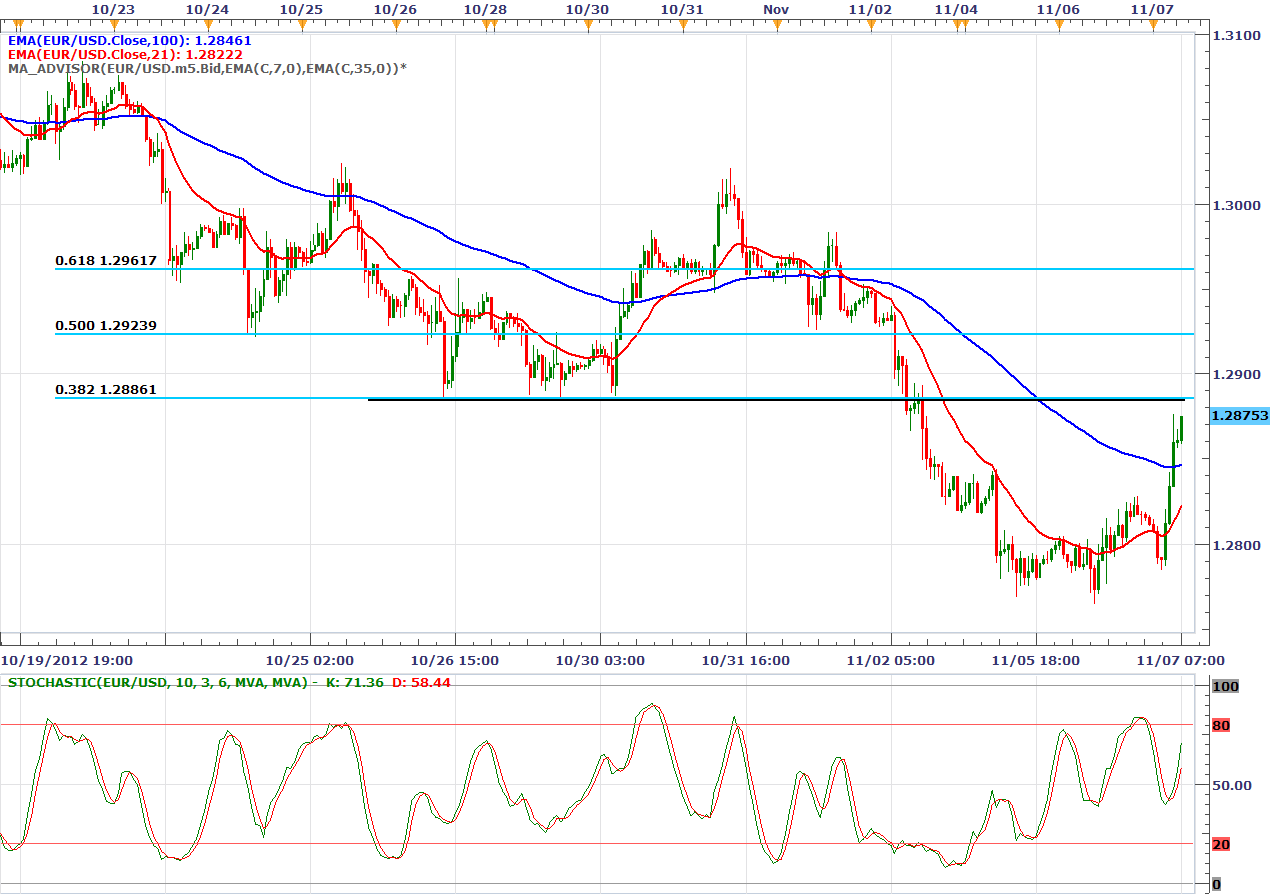Select the orange marker under 11/06
Viewport: 1274px width, 894px height.
pyautogui.click(x=1058, y=23)
